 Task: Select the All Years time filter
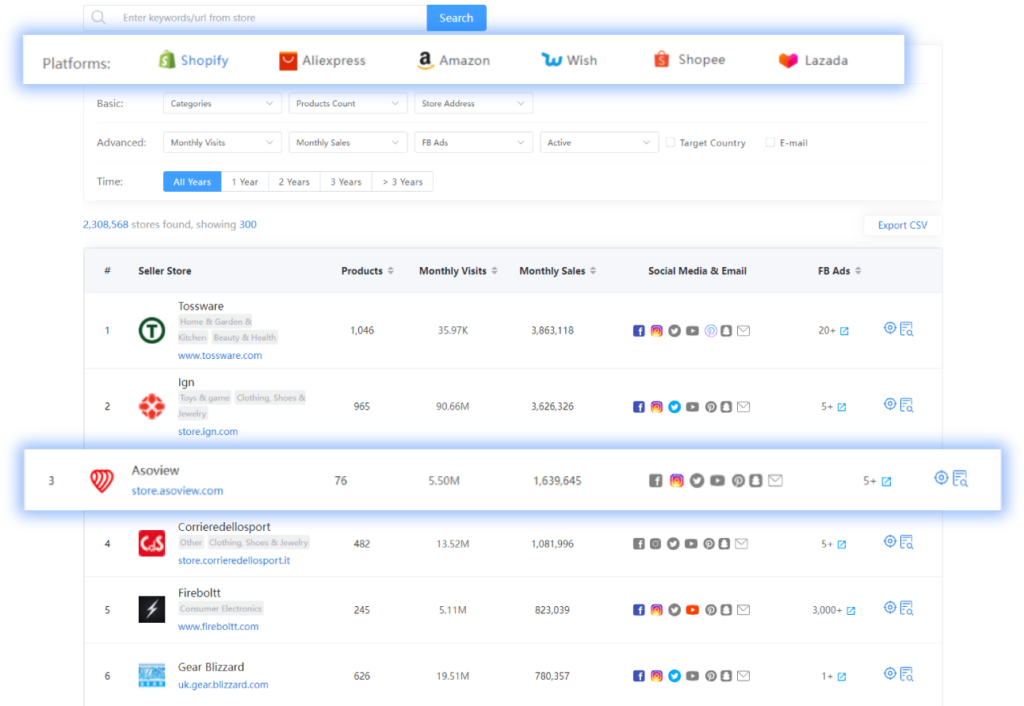pyautogui.click(x=192, y=182)
